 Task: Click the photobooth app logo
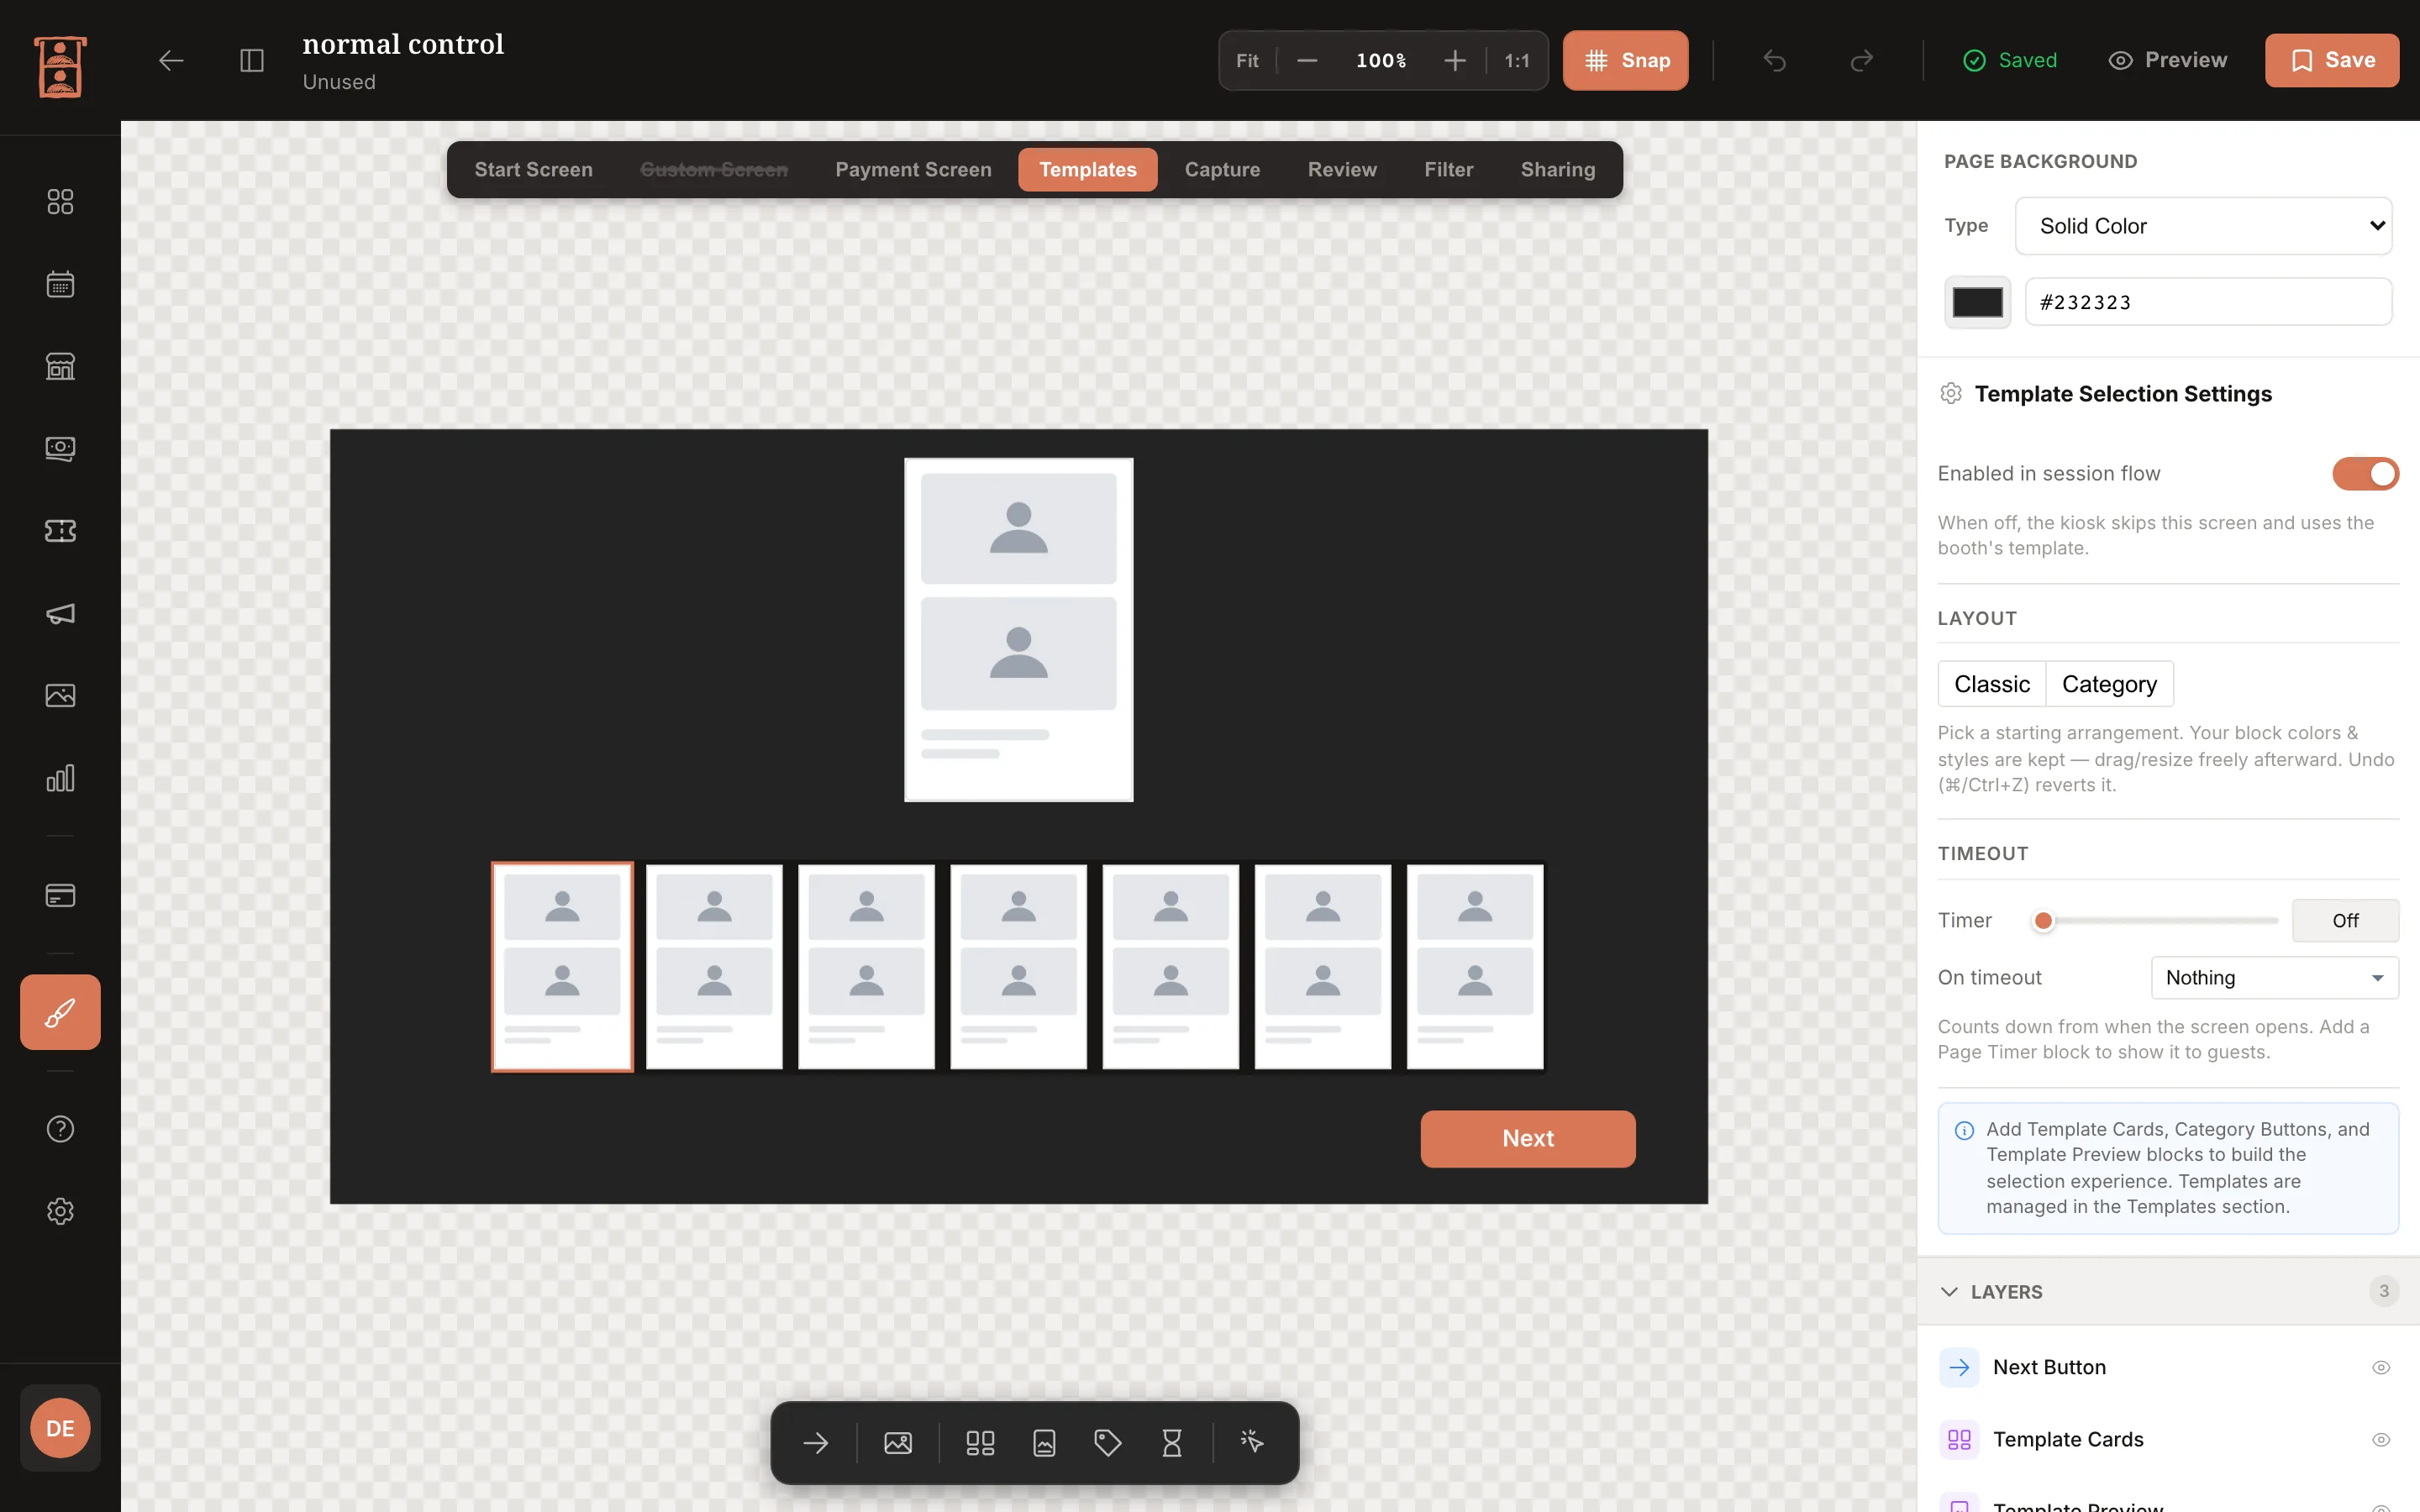point(60,66)
